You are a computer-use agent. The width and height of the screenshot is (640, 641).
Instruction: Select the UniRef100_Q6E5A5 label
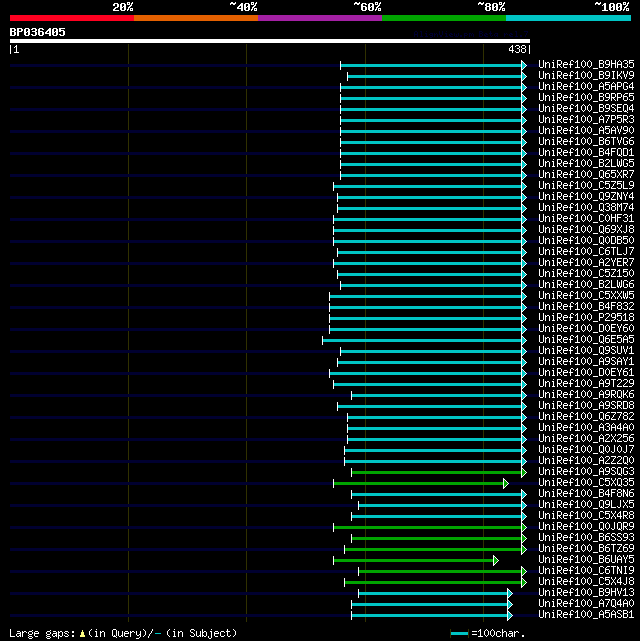point(586,340)
